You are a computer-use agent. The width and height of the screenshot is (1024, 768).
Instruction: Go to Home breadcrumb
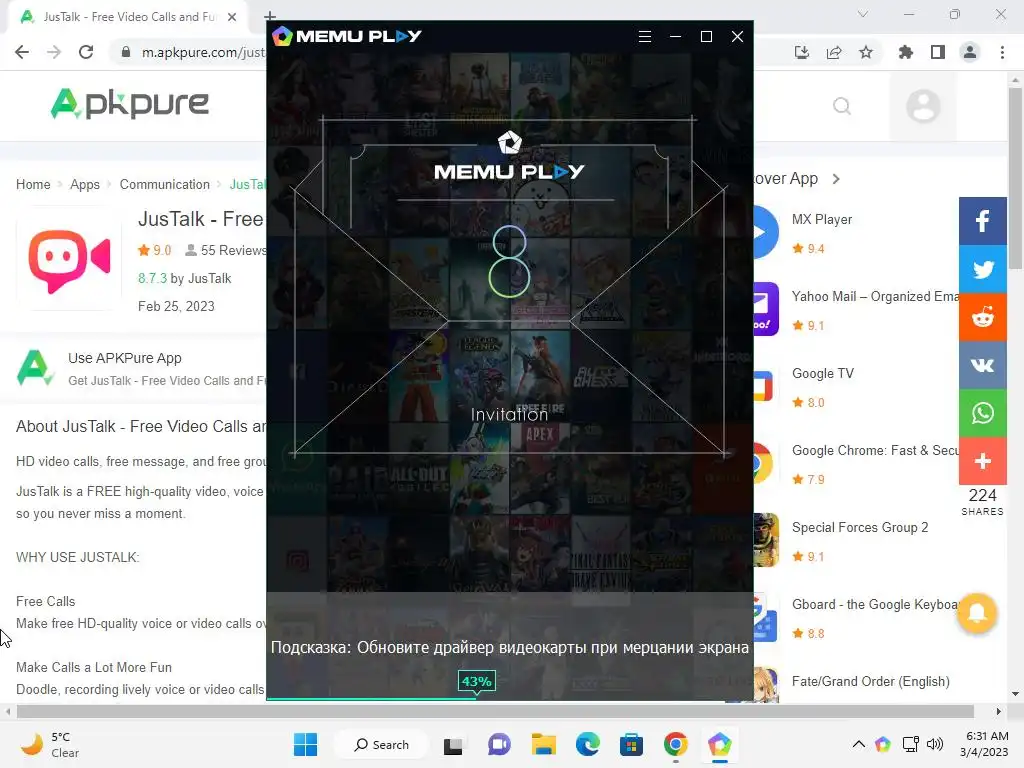click(x=33, y=184)
